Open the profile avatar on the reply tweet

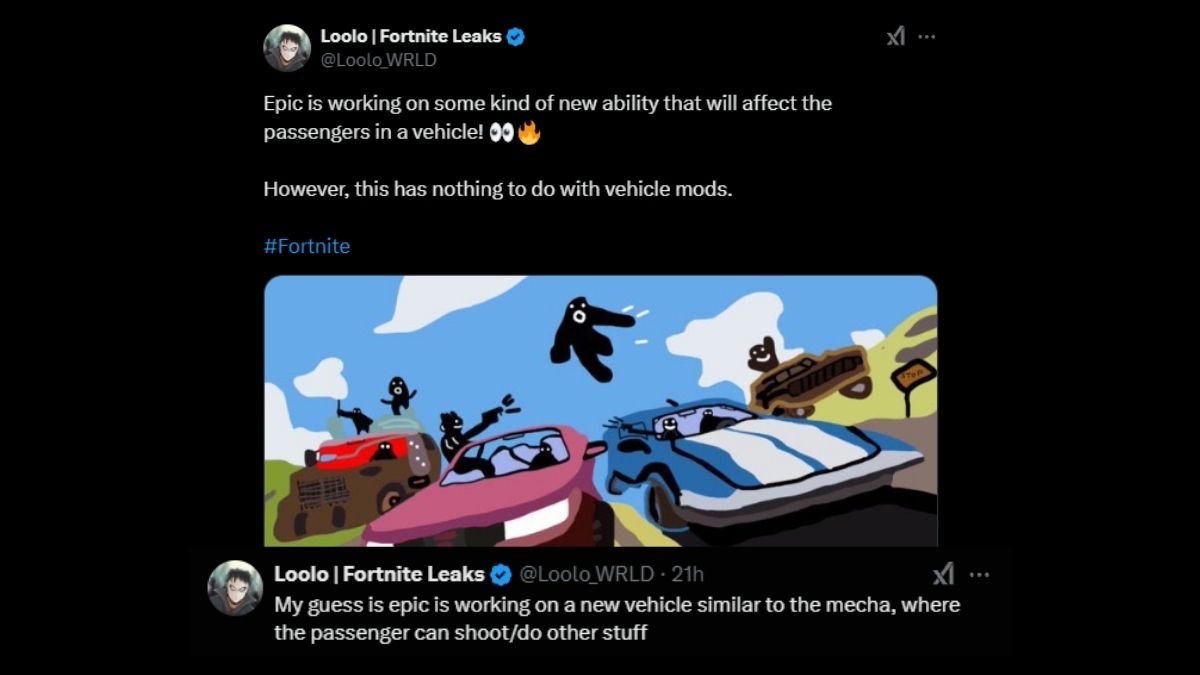pyautogui.click(x=235, y=587)
